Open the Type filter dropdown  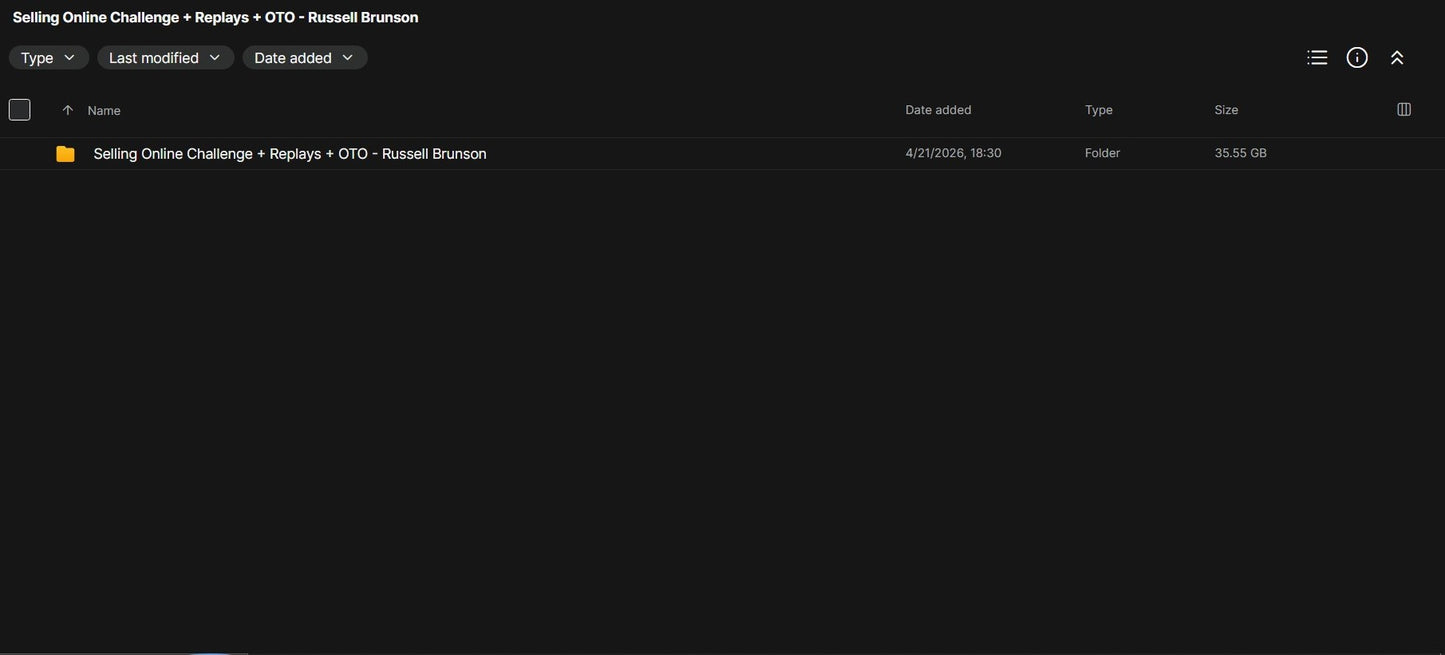[49, 58]
